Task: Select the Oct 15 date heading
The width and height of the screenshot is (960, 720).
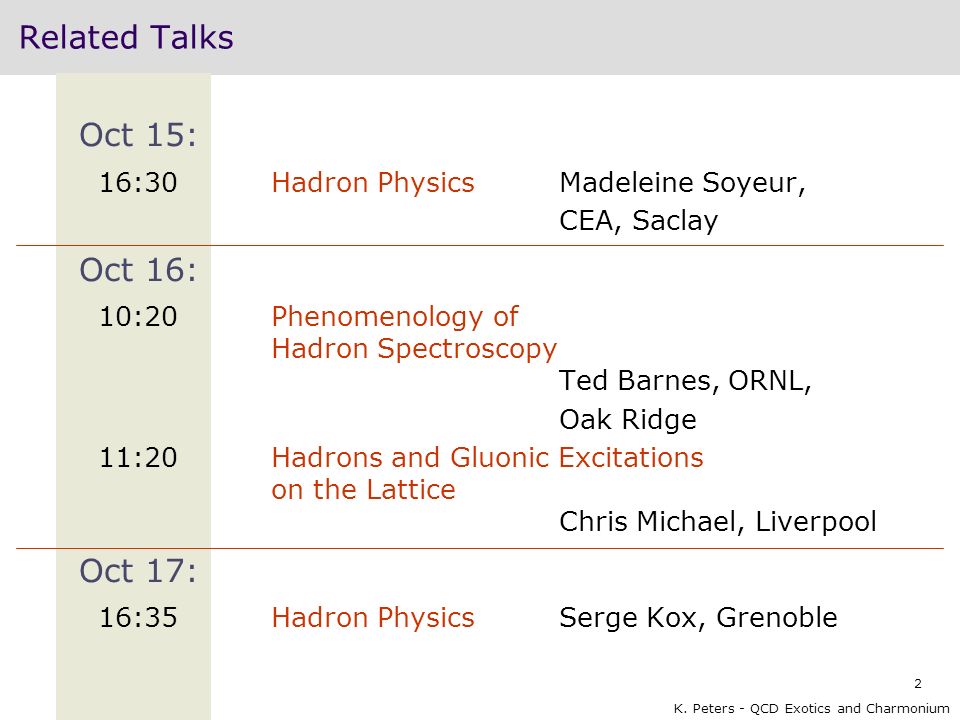Action: pos(138,135)
